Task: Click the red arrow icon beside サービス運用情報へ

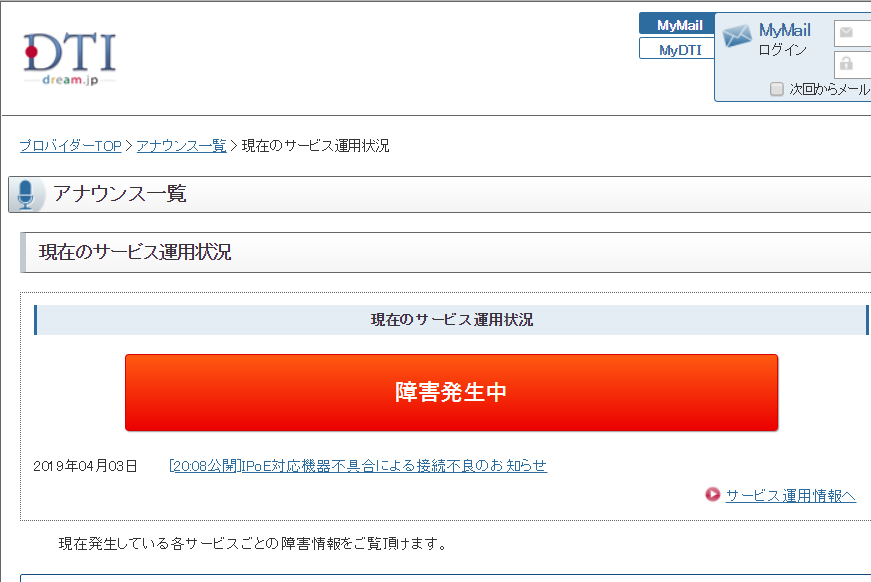Action: [713, 494]
